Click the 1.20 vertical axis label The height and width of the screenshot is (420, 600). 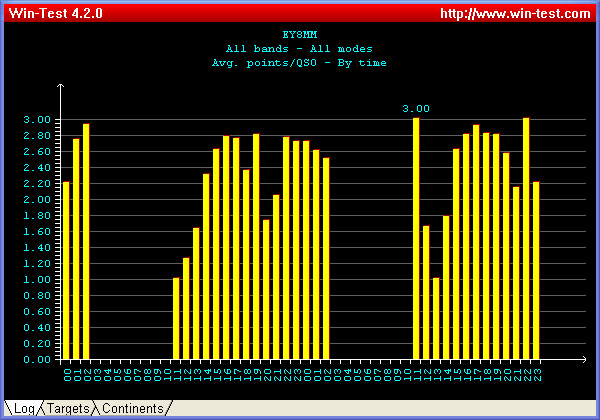37,264
